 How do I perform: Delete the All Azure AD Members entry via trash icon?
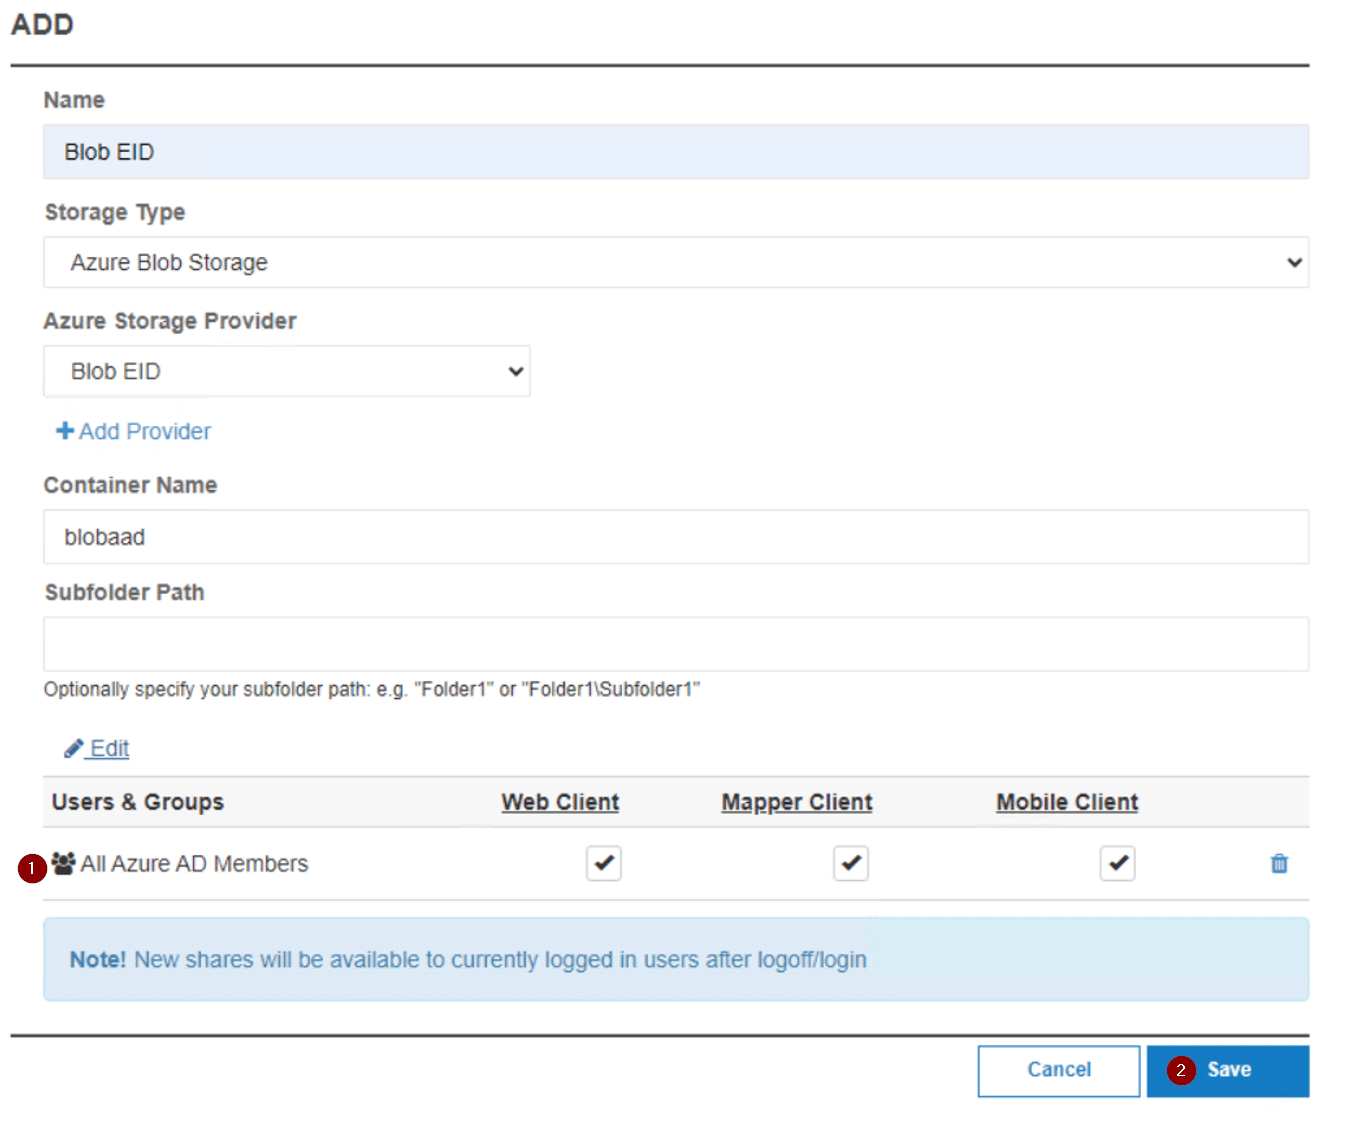(1279, 863)
